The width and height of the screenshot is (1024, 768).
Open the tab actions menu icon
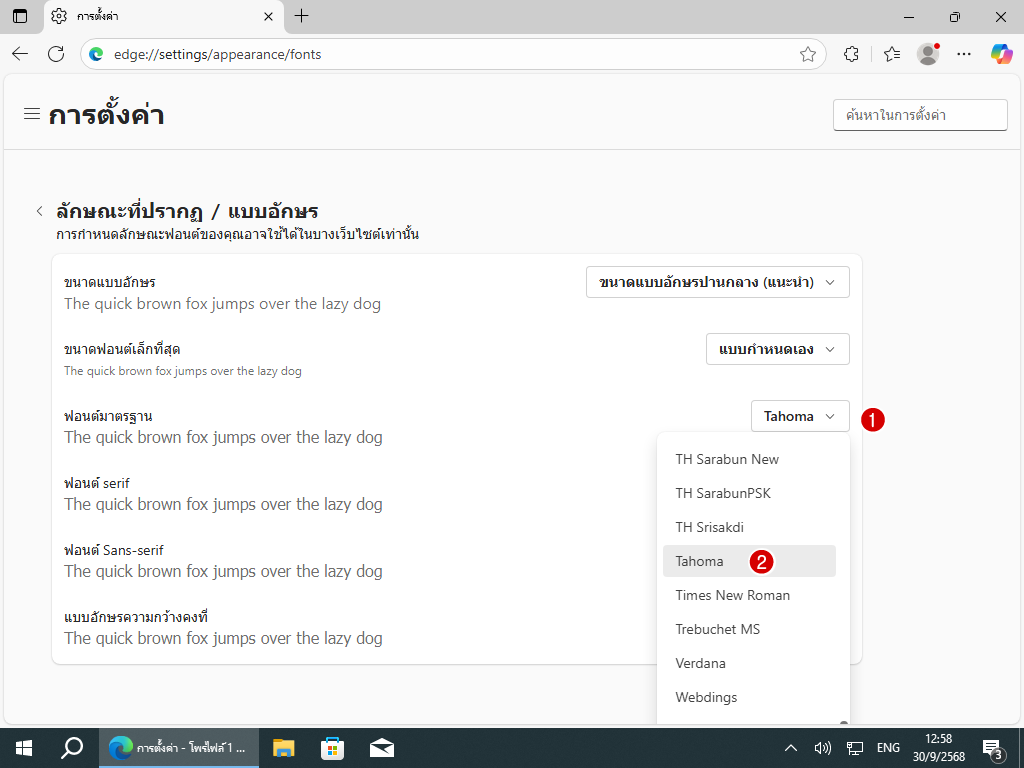click(x=20, y=16)
